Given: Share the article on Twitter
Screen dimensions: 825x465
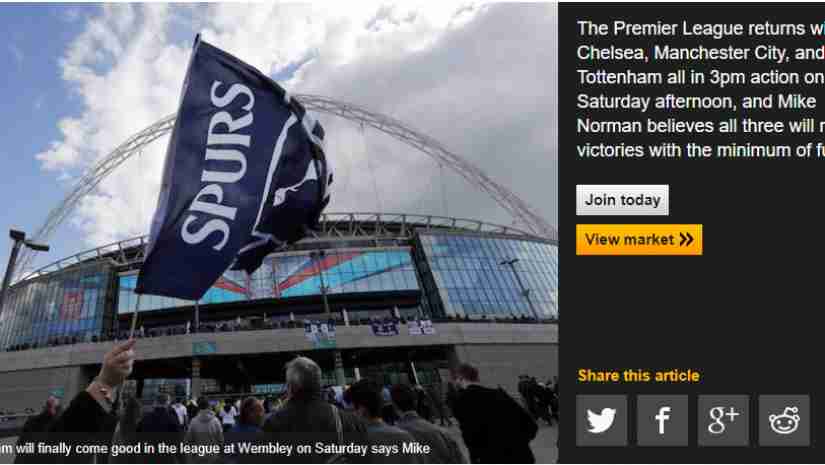Looking at the screenshot, I should tap(601, 420).
